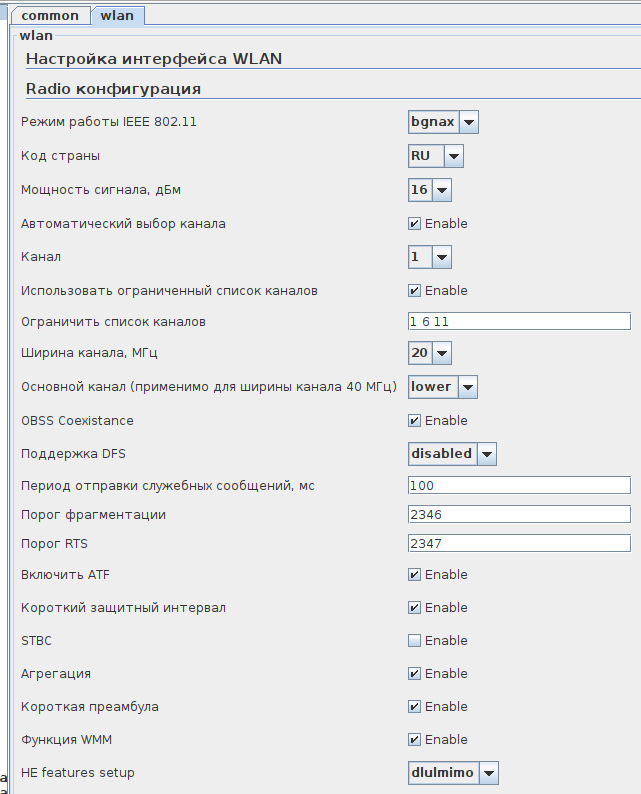This screenshot has width=641, height=794.
Task: Toggle the ATF enable checkbox
Action: (414, 575)
